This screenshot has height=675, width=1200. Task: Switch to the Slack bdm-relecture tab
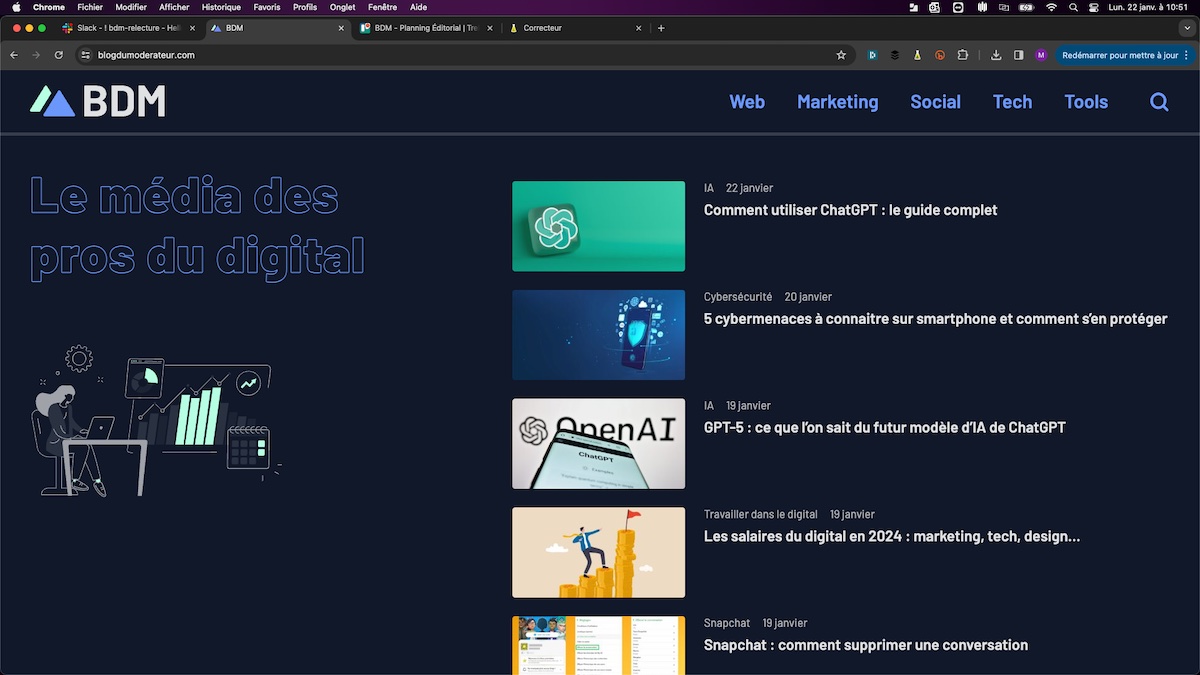pyautogui.click(x=128, y=28)
